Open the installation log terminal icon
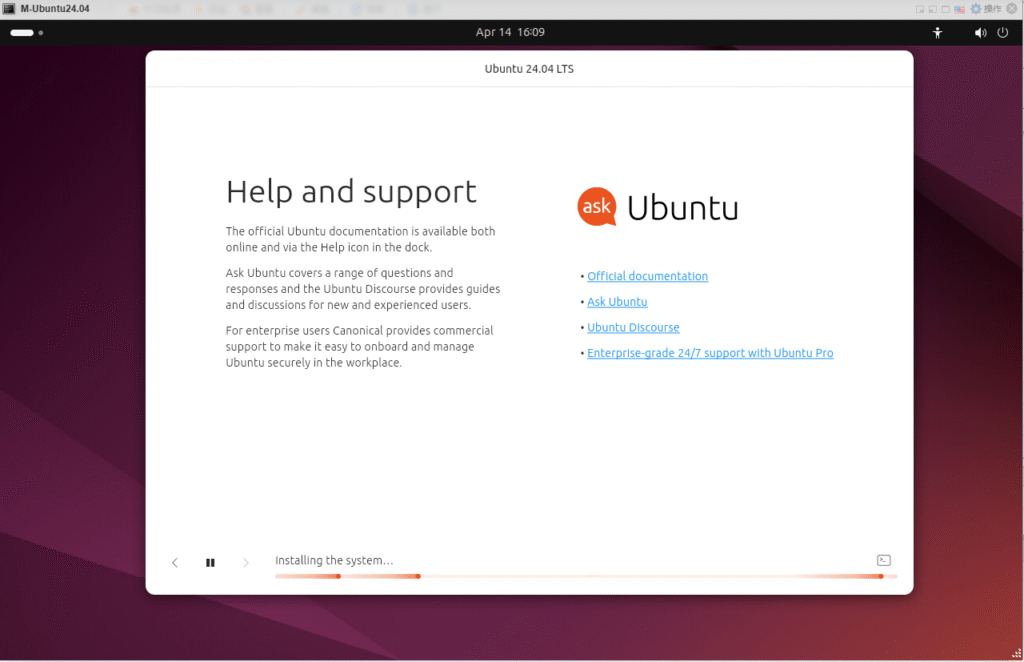The height and width of the screenshot is (662, 1024). tap(883, 561)
